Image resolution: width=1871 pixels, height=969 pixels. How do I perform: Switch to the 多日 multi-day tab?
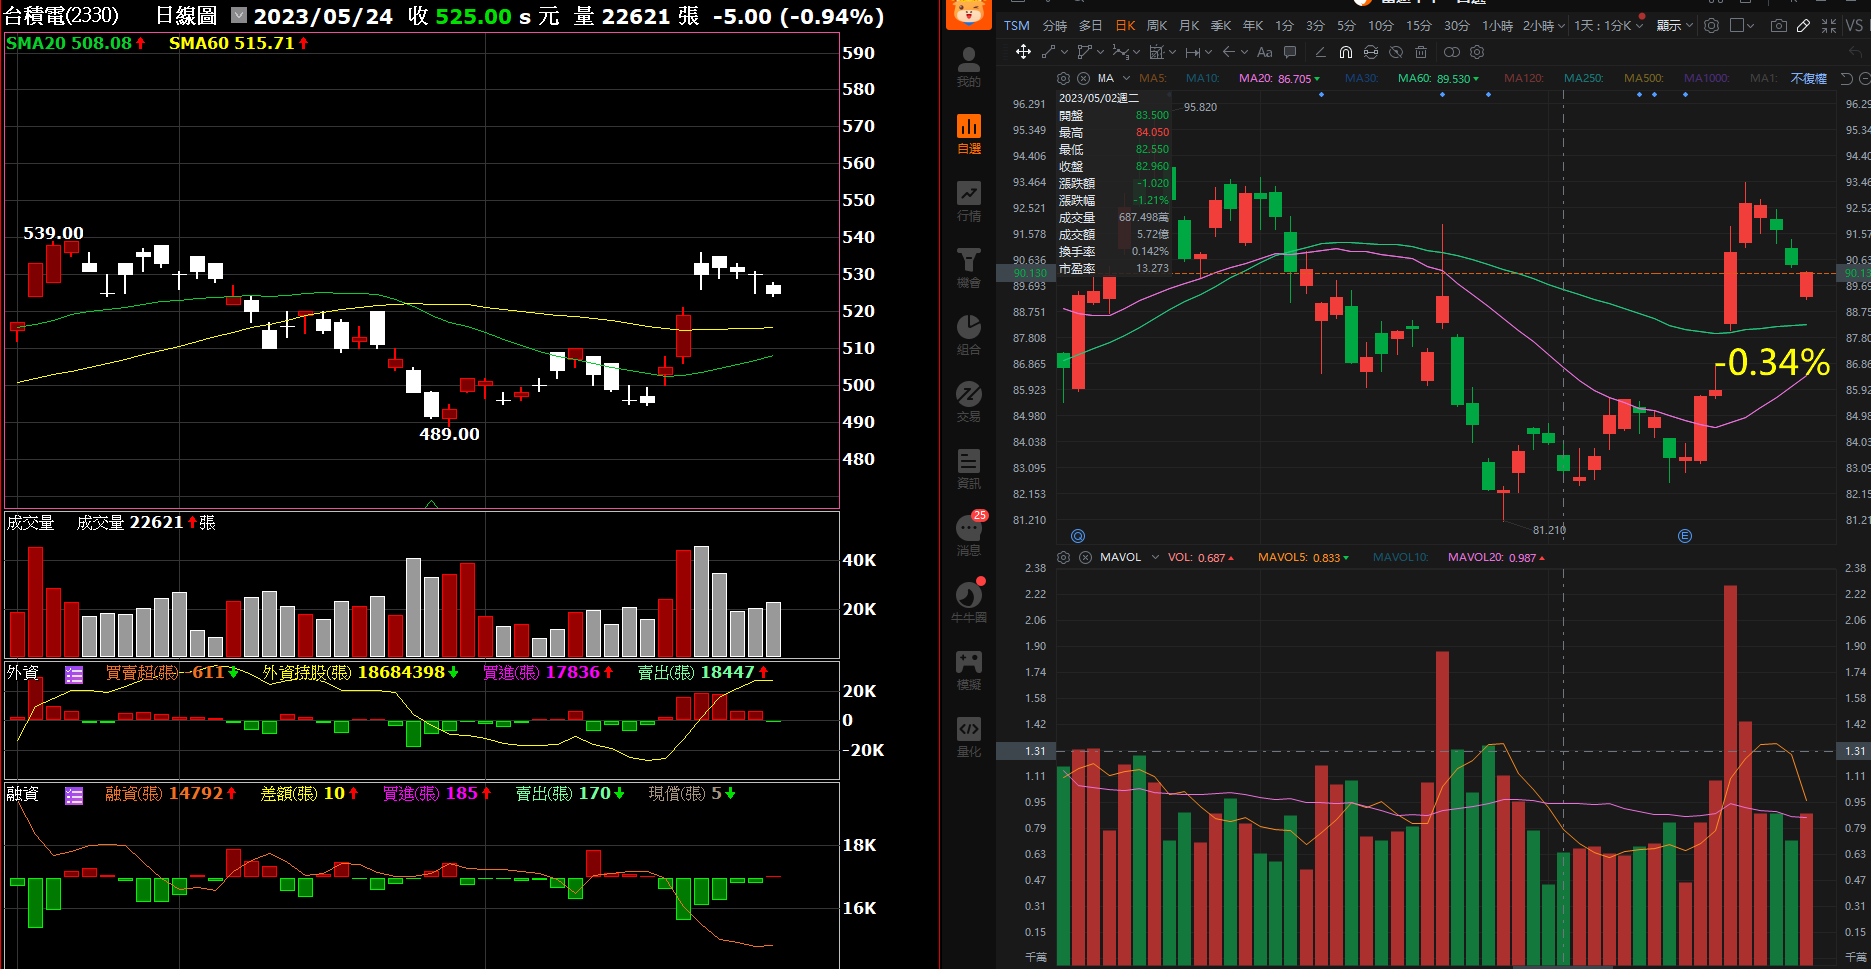tap(1090, 26)
